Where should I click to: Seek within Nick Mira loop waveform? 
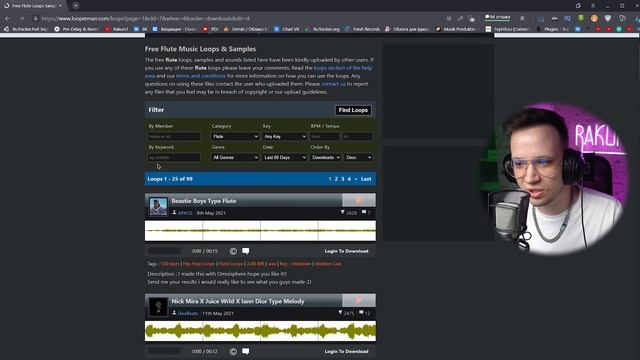click(x=260, y=331)
